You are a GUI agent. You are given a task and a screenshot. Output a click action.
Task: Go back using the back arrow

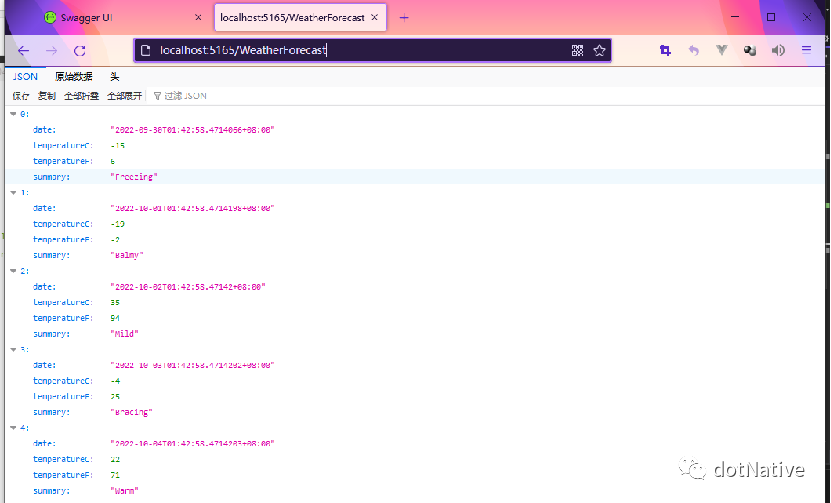(23, 51)
